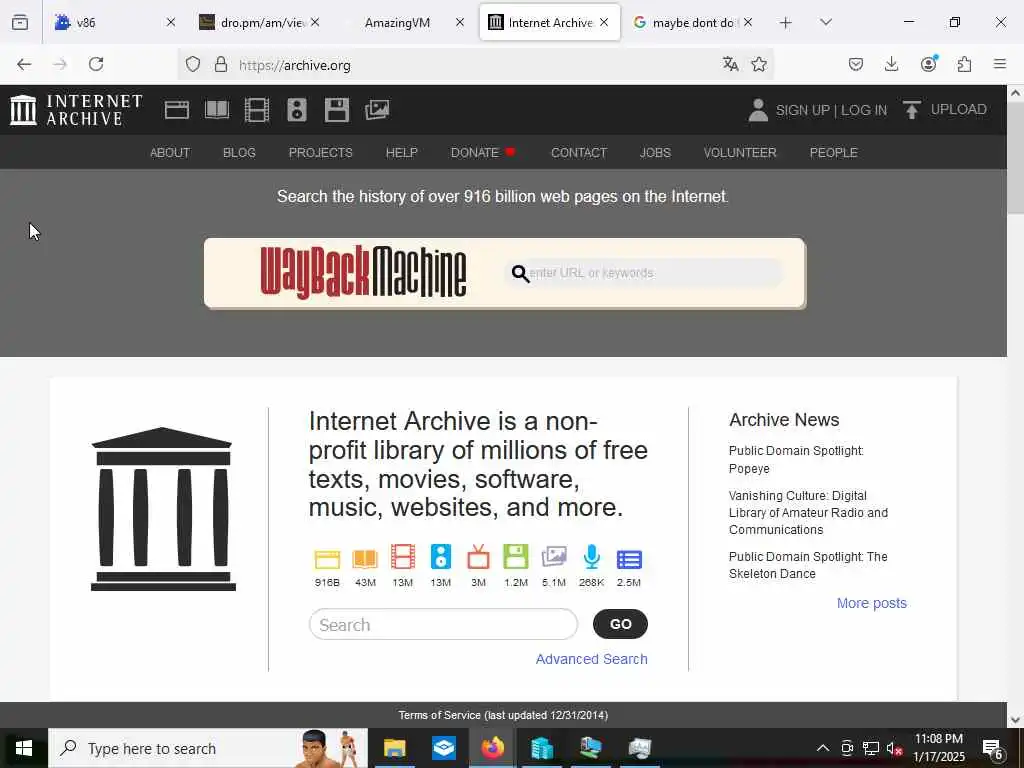The image size is (1024, 768).
Task: Open the Video film icon in header
Action: (257, 110)
